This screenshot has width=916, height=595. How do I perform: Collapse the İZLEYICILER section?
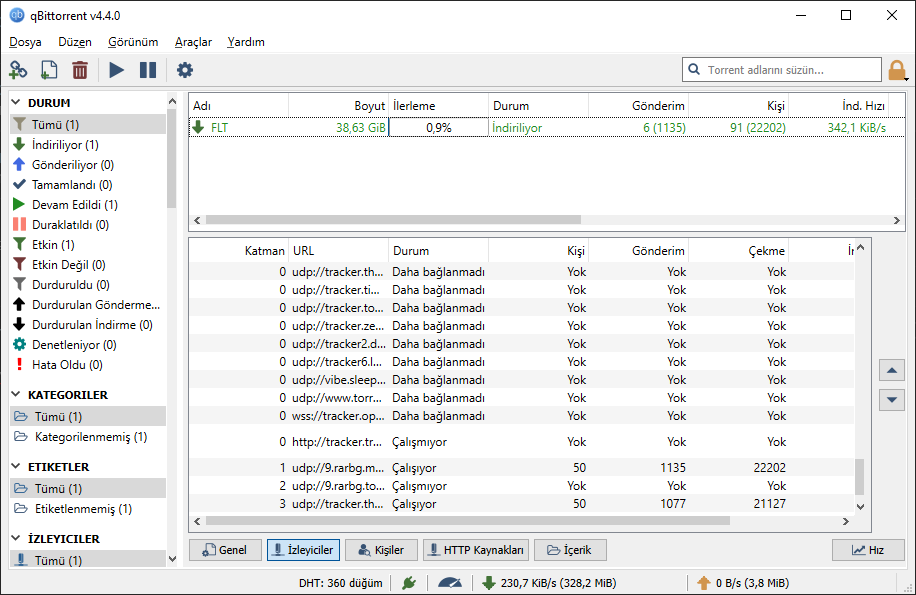coord(16,538)
